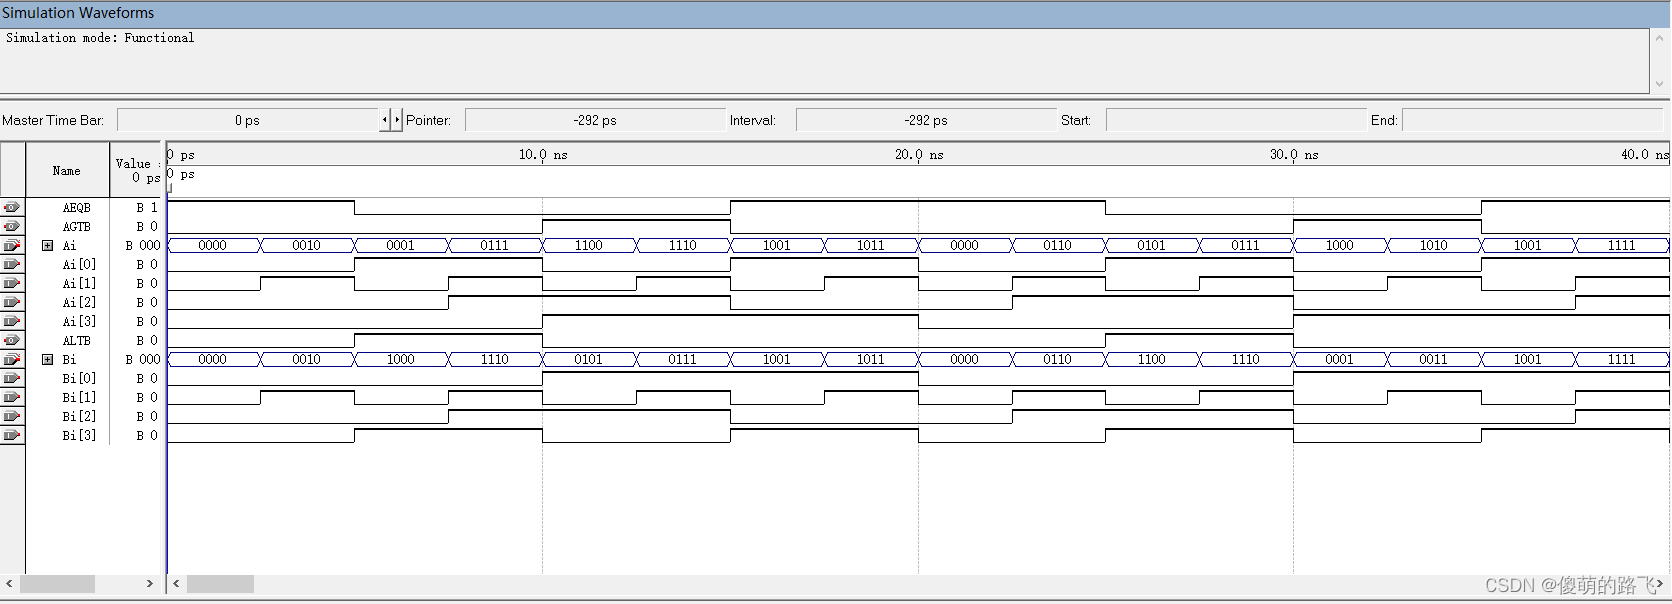The image size is (1672, 604).
Task: Click the Start time field
Action: (x=1236, y=120)
